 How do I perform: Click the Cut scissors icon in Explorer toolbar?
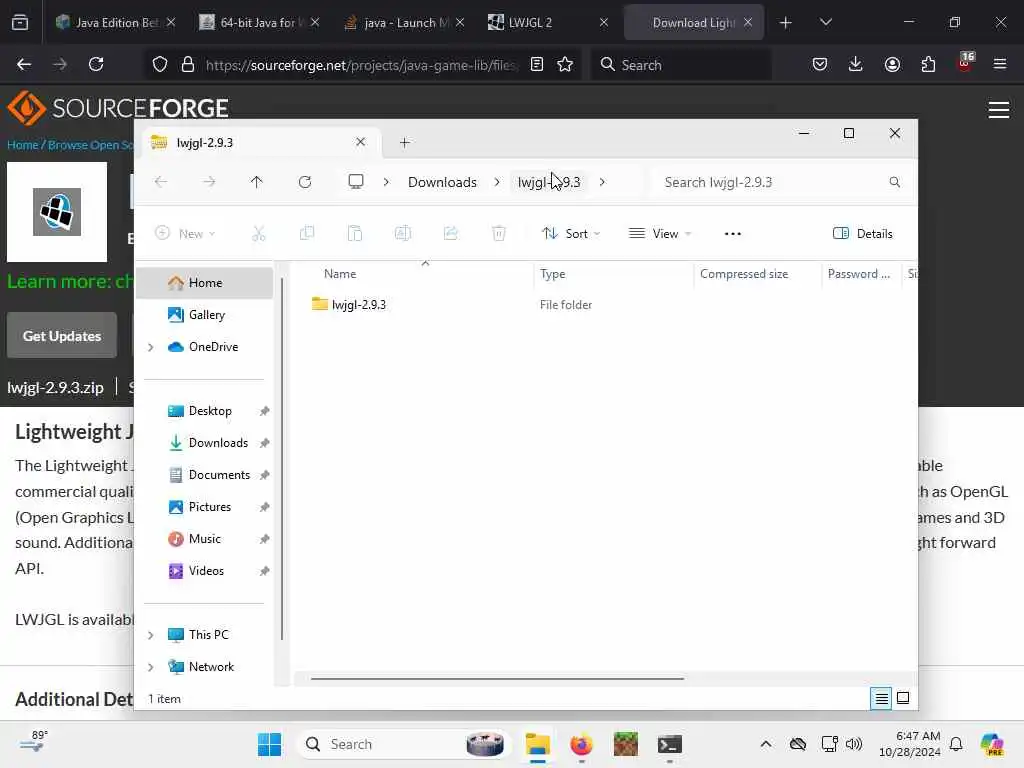259,233
